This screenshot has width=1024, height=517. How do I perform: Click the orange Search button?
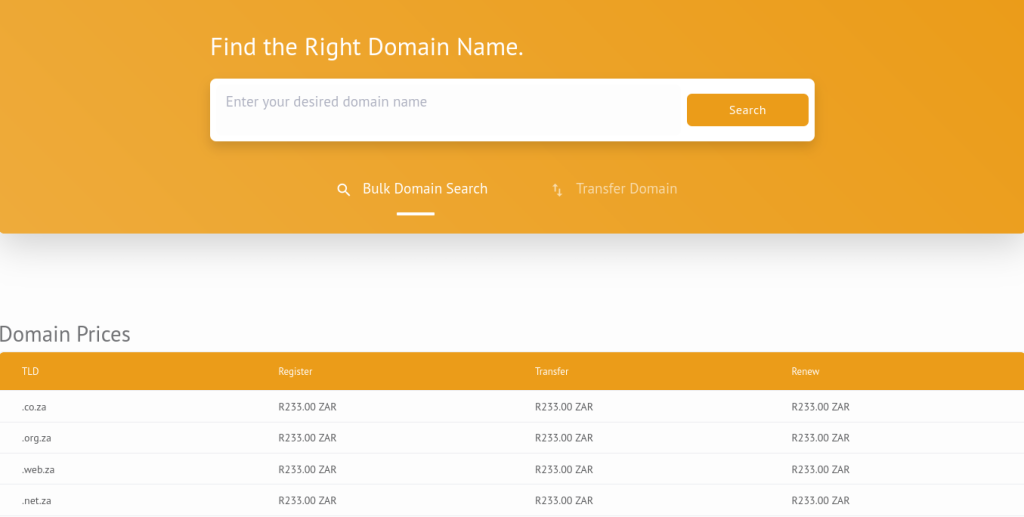tap(747, 110)
